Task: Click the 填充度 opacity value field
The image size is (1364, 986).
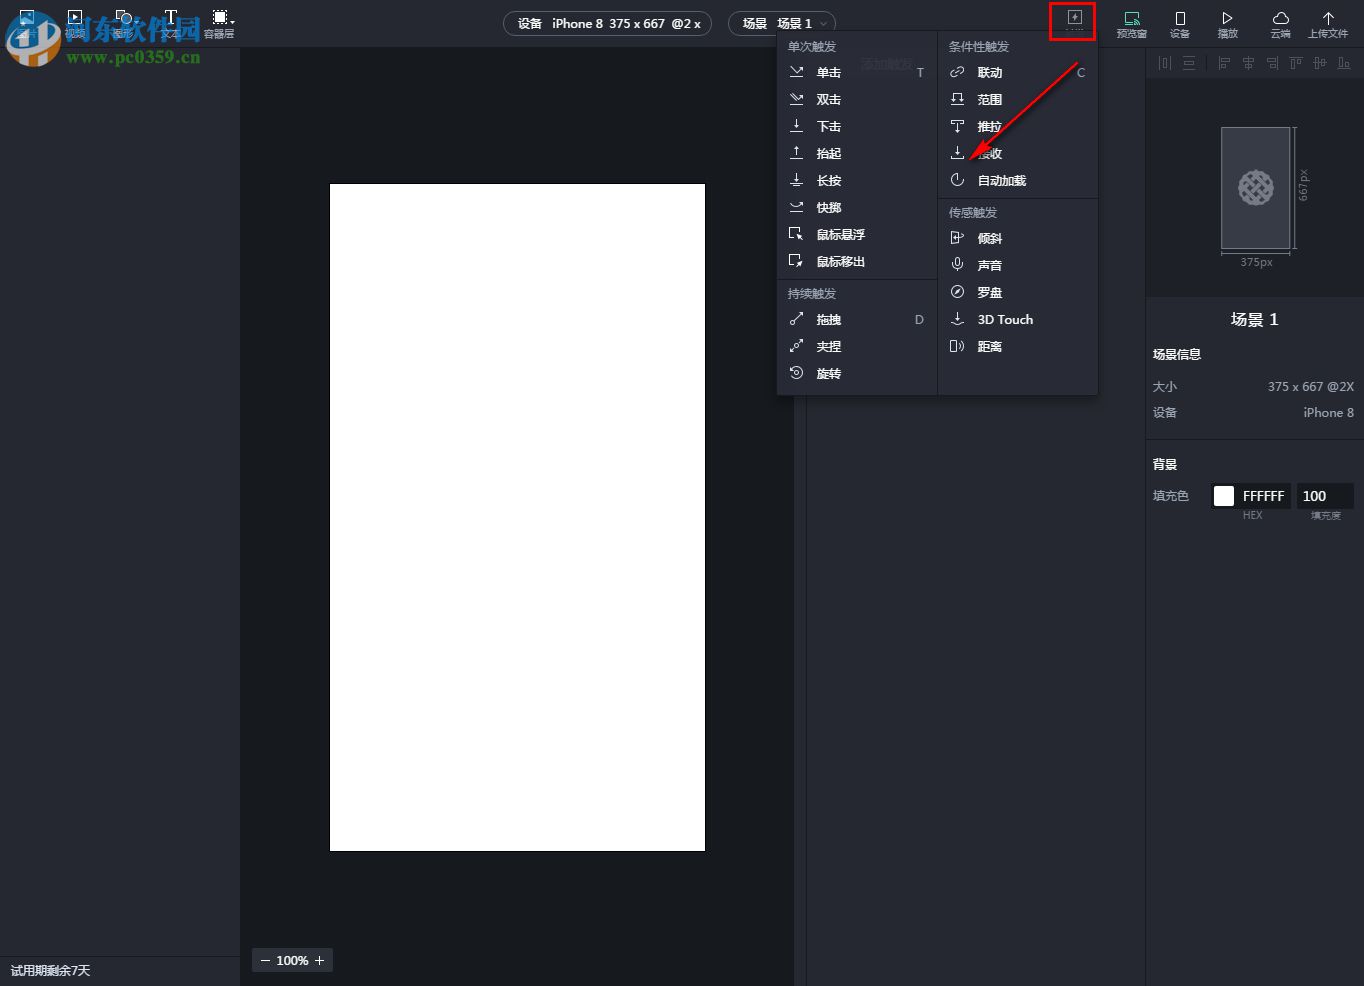Action: click(x=1324, y=495)
